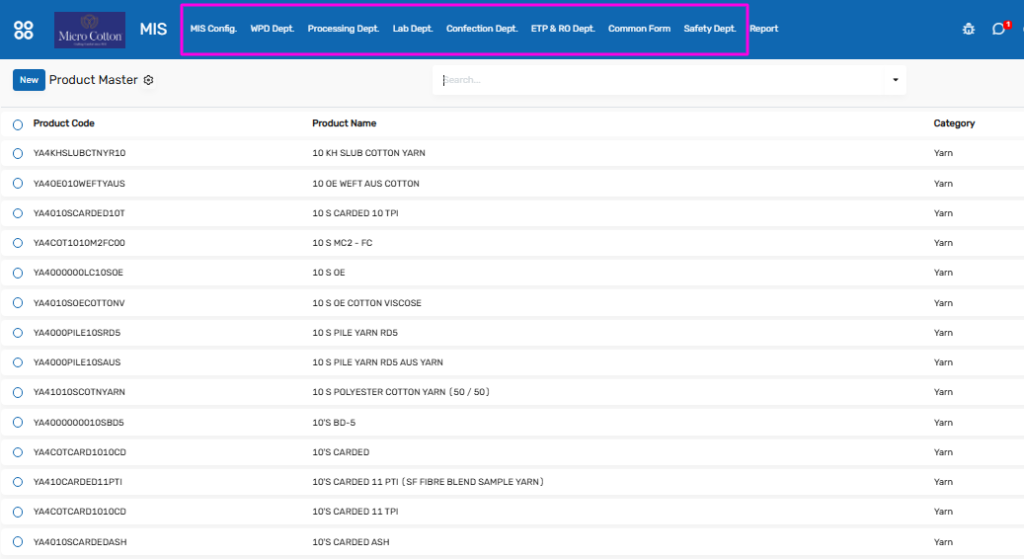Click the New button

click(x=29, y=80)
